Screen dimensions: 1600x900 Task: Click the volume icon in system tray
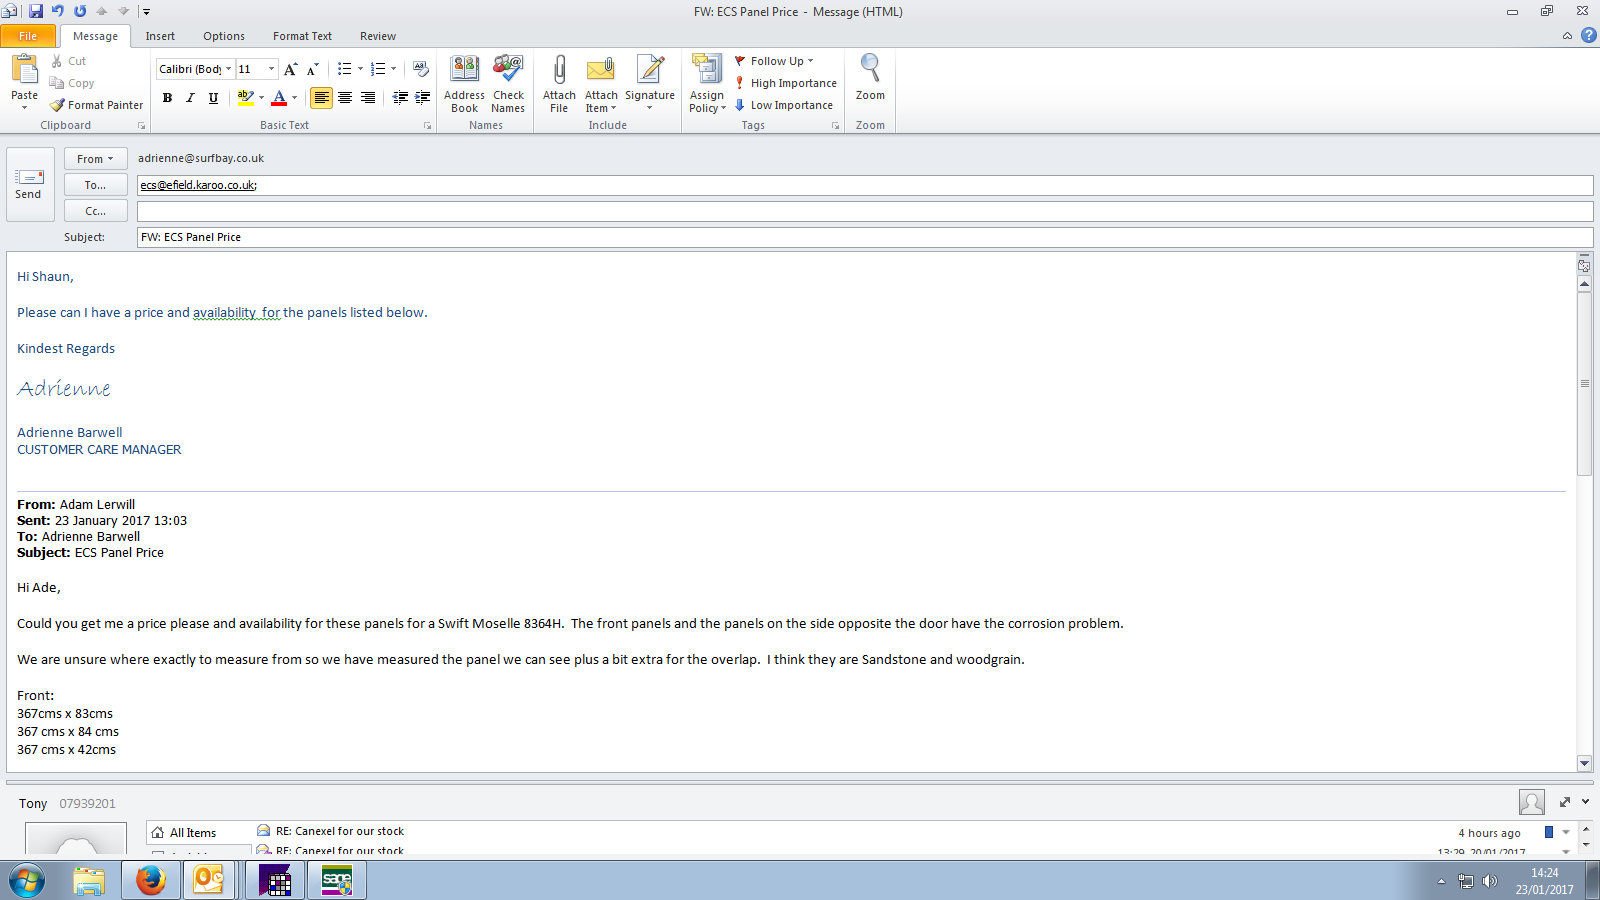click(1490, 881)
